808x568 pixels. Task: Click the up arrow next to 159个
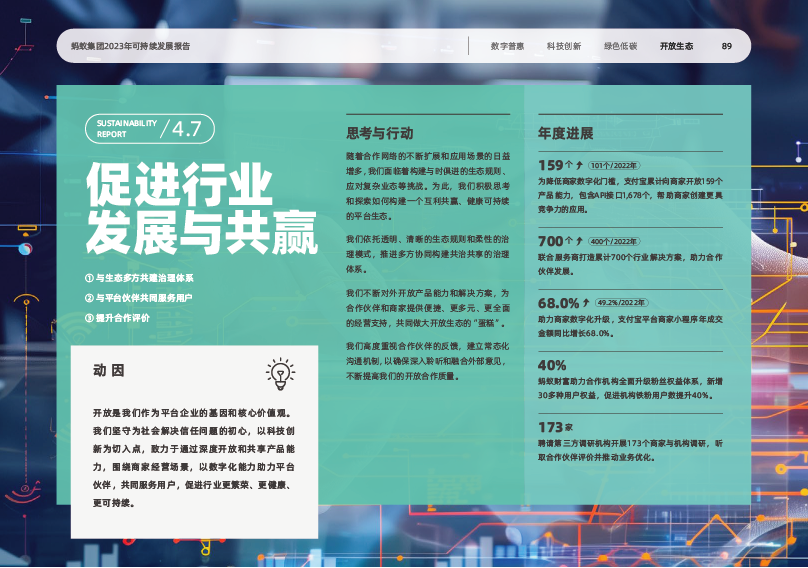pyautogui.click(x=579, y=165)
